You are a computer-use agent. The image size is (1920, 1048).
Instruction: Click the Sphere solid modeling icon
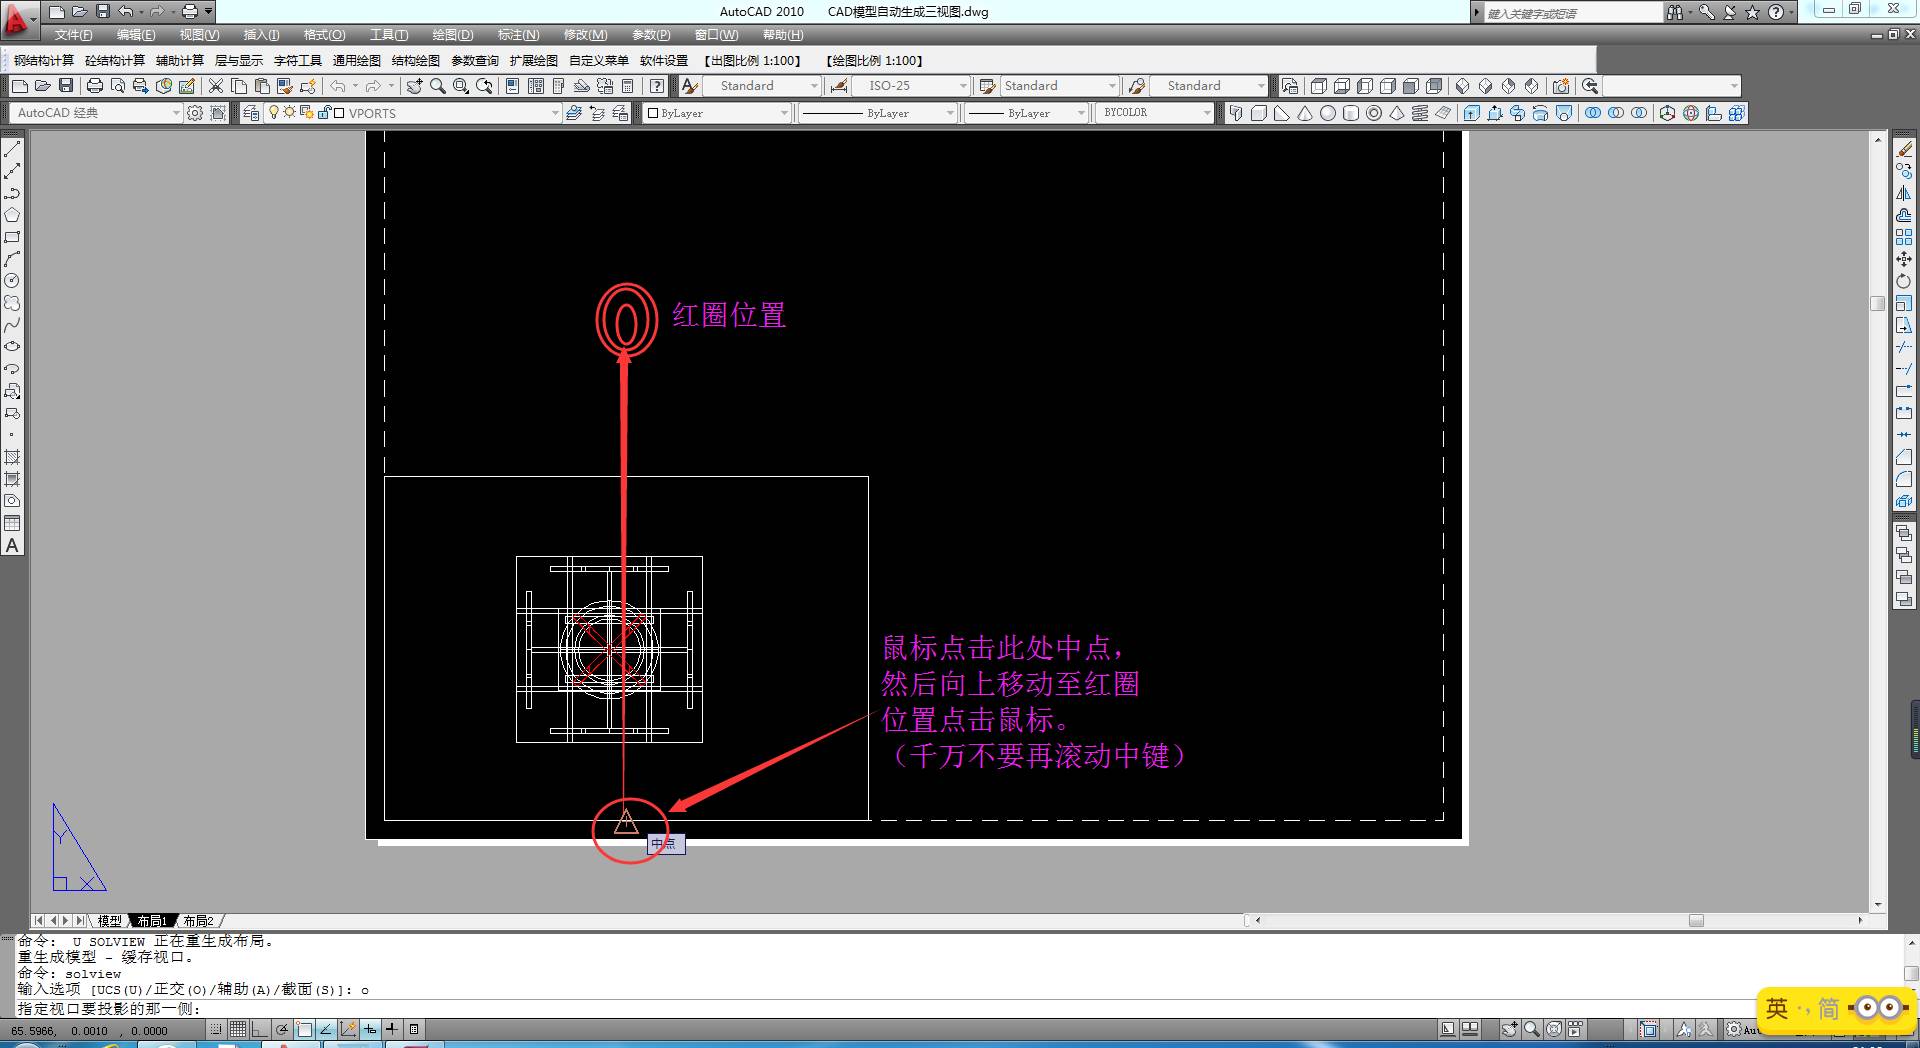(1328, 113)
